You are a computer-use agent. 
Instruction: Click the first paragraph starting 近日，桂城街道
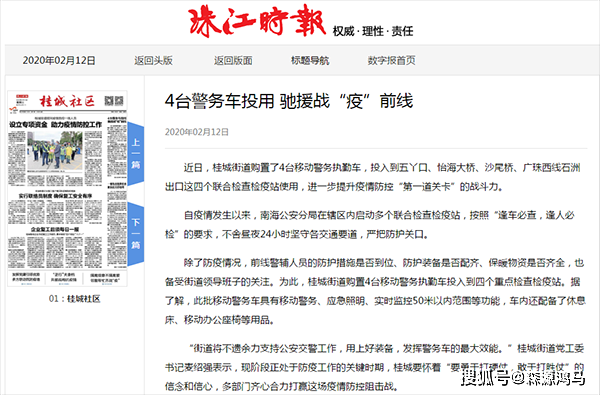pos(373,177)
